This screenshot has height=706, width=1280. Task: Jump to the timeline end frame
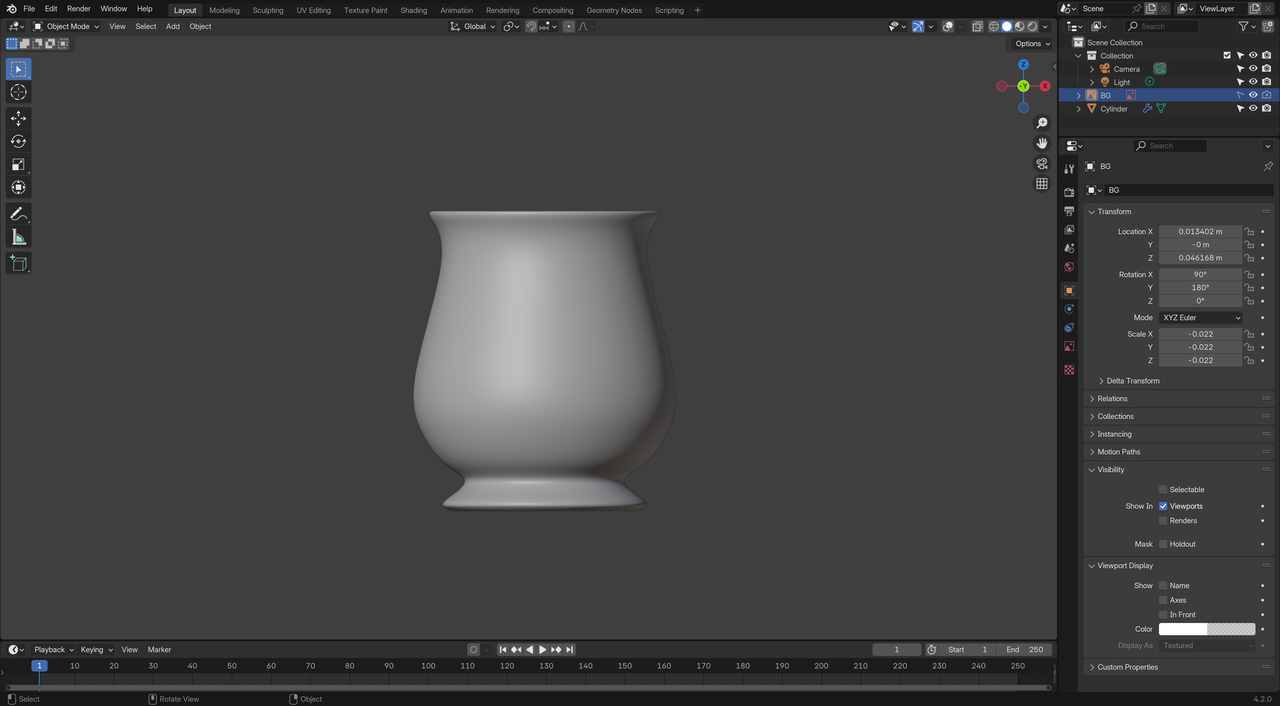pos(569,650)
